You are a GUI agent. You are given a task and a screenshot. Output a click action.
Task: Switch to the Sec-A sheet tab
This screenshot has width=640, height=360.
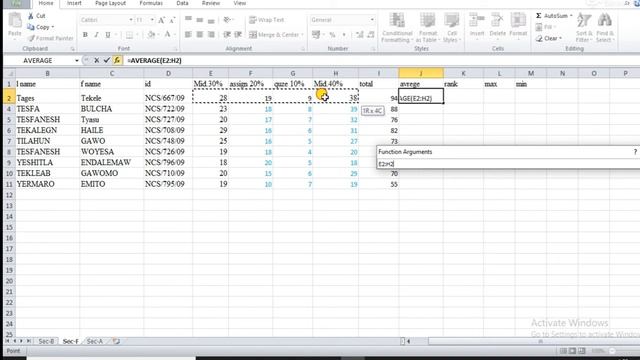tap(95, 341)
